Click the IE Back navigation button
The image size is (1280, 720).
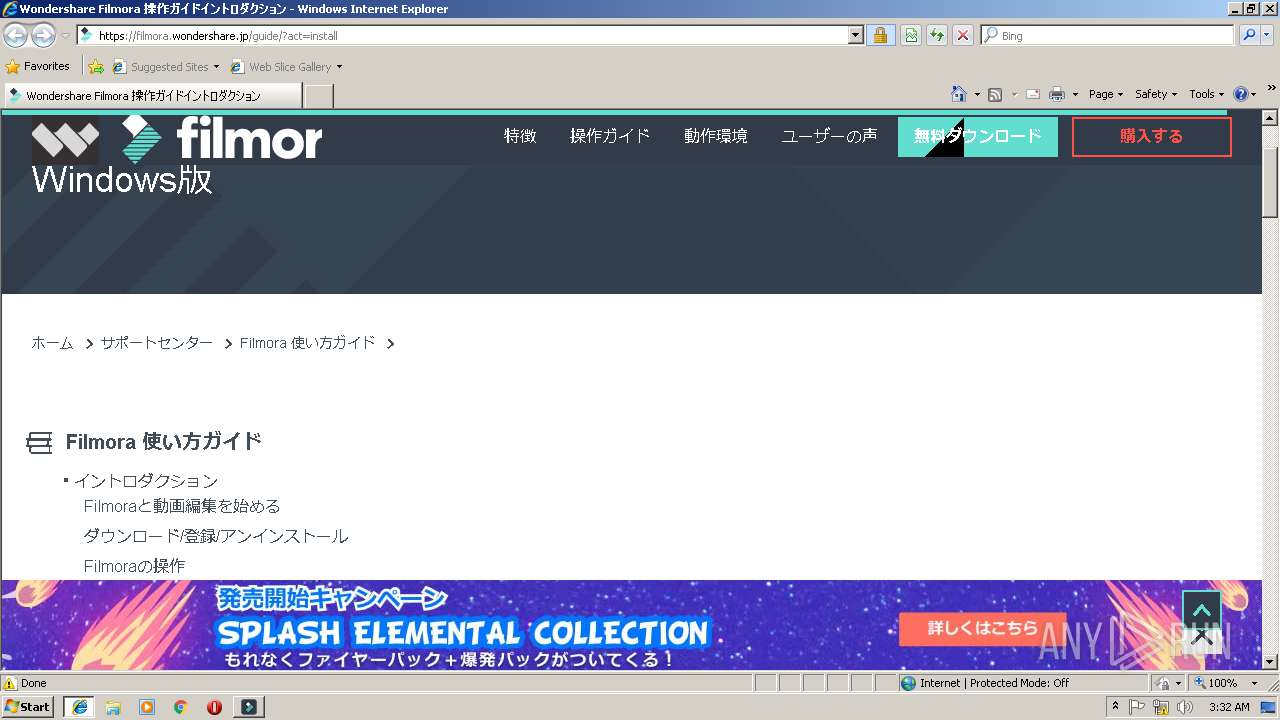tap(16, 36)
